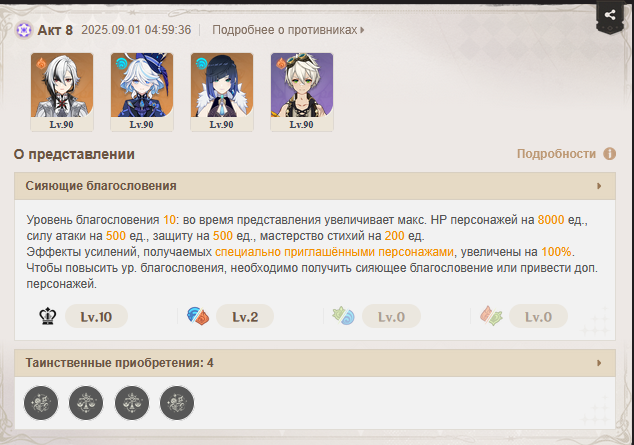Click the first mysterious acquisition round icon
634x445 pixels.
(41, 403)
